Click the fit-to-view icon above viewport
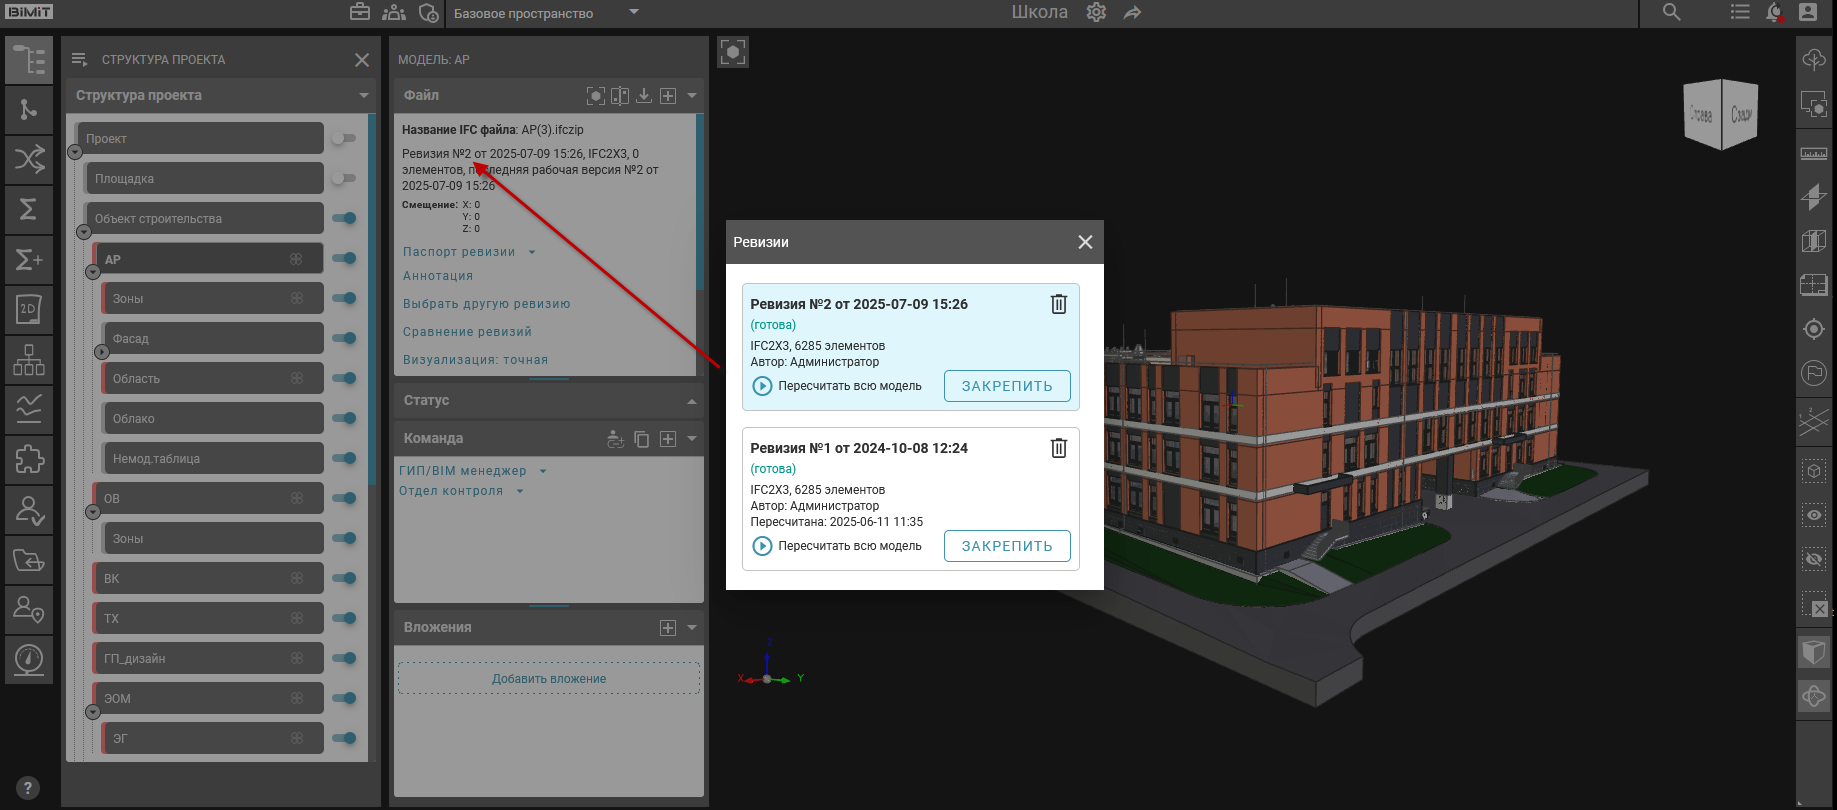The image size is (1837, 810). pyautogui.click(x=733, y=52)
